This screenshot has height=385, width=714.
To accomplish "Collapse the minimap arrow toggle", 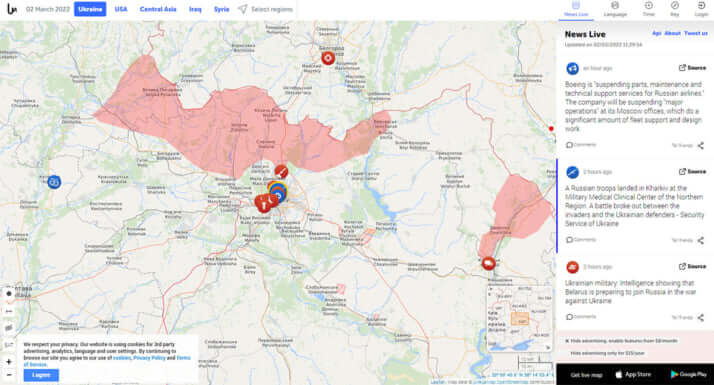I will pyautogui.click(x=548, y=348).
